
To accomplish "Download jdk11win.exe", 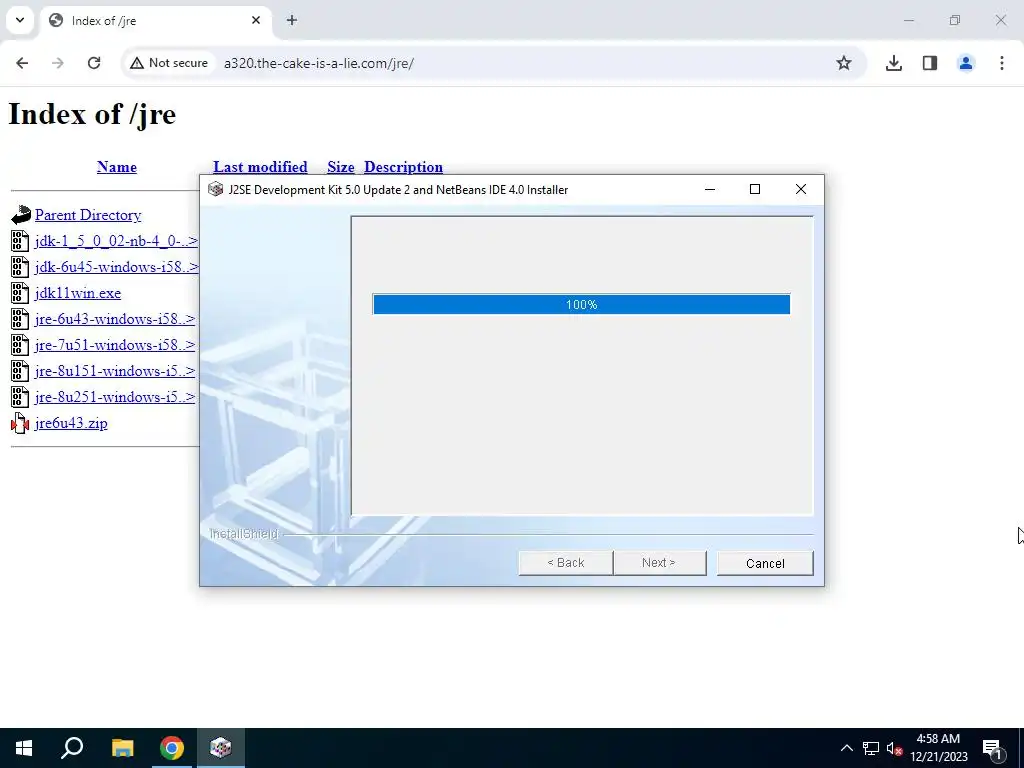I will pos(78,293).
